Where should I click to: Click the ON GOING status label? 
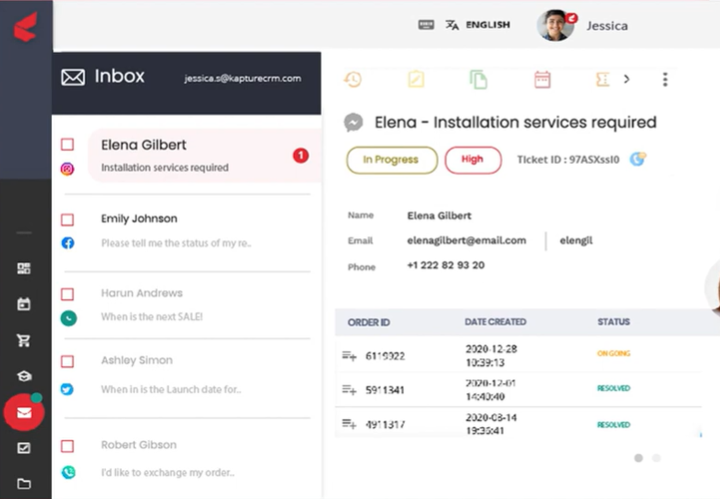pyautogui.click(x=613, y=353)
